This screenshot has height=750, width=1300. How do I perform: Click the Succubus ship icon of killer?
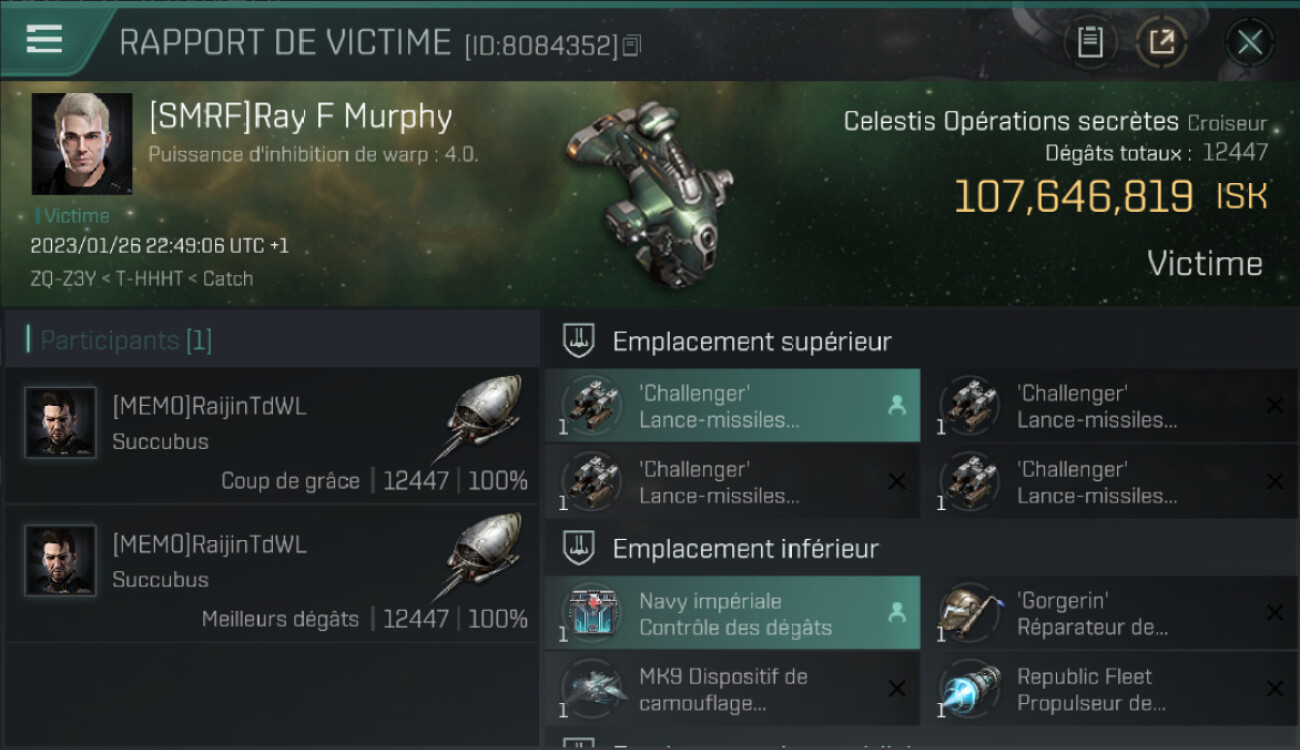tap(479, 416)
